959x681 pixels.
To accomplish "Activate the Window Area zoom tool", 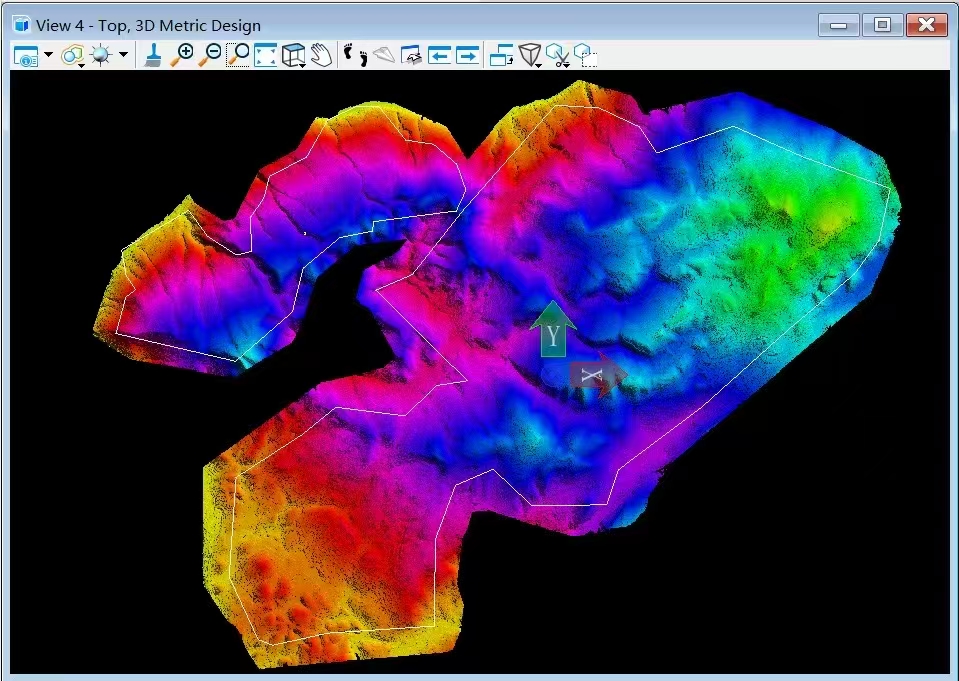I will (238, 55).
